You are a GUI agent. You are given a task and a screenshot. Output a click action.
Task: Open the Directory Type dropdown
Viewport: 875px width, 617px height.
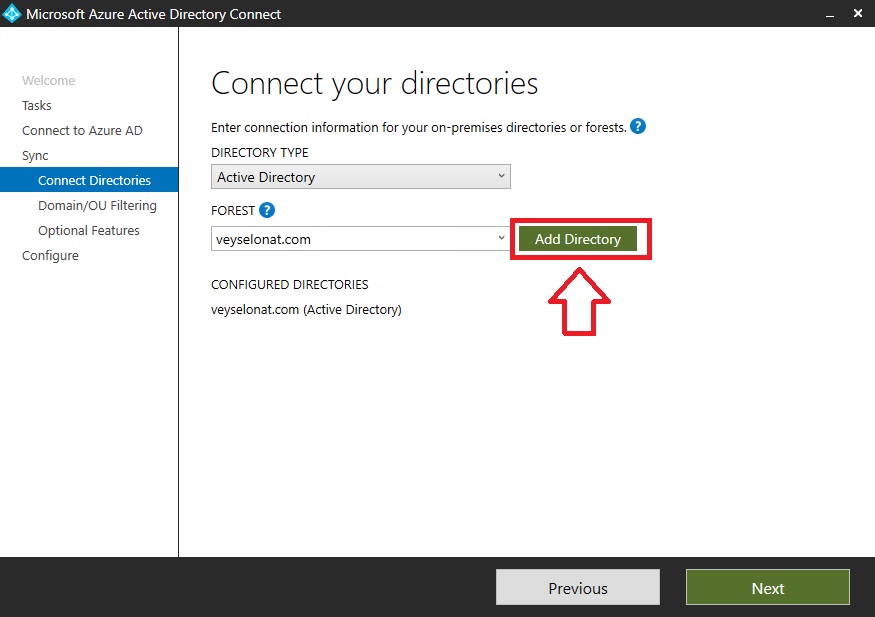[360, 177]
